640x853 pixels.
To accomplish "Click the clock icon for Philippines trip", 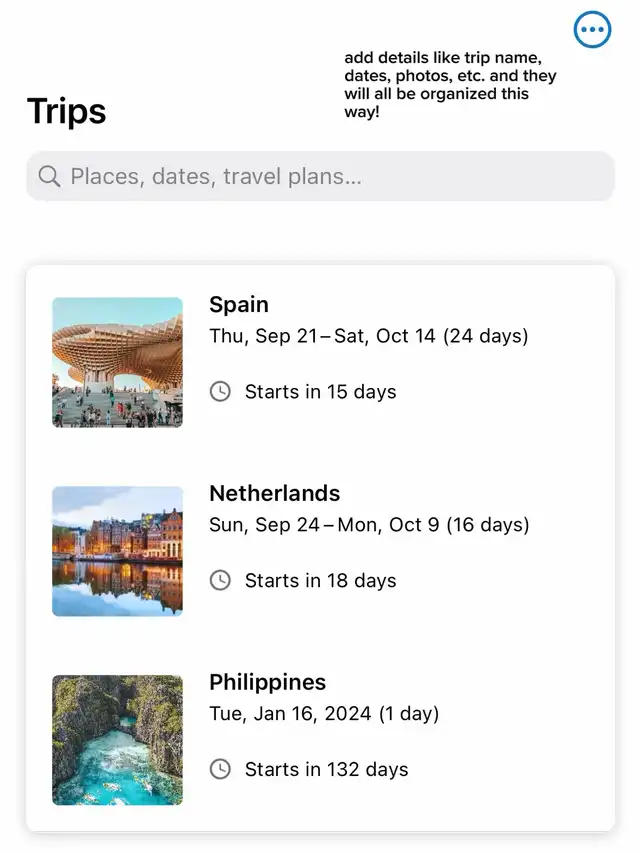I will [x=220, y=769].
